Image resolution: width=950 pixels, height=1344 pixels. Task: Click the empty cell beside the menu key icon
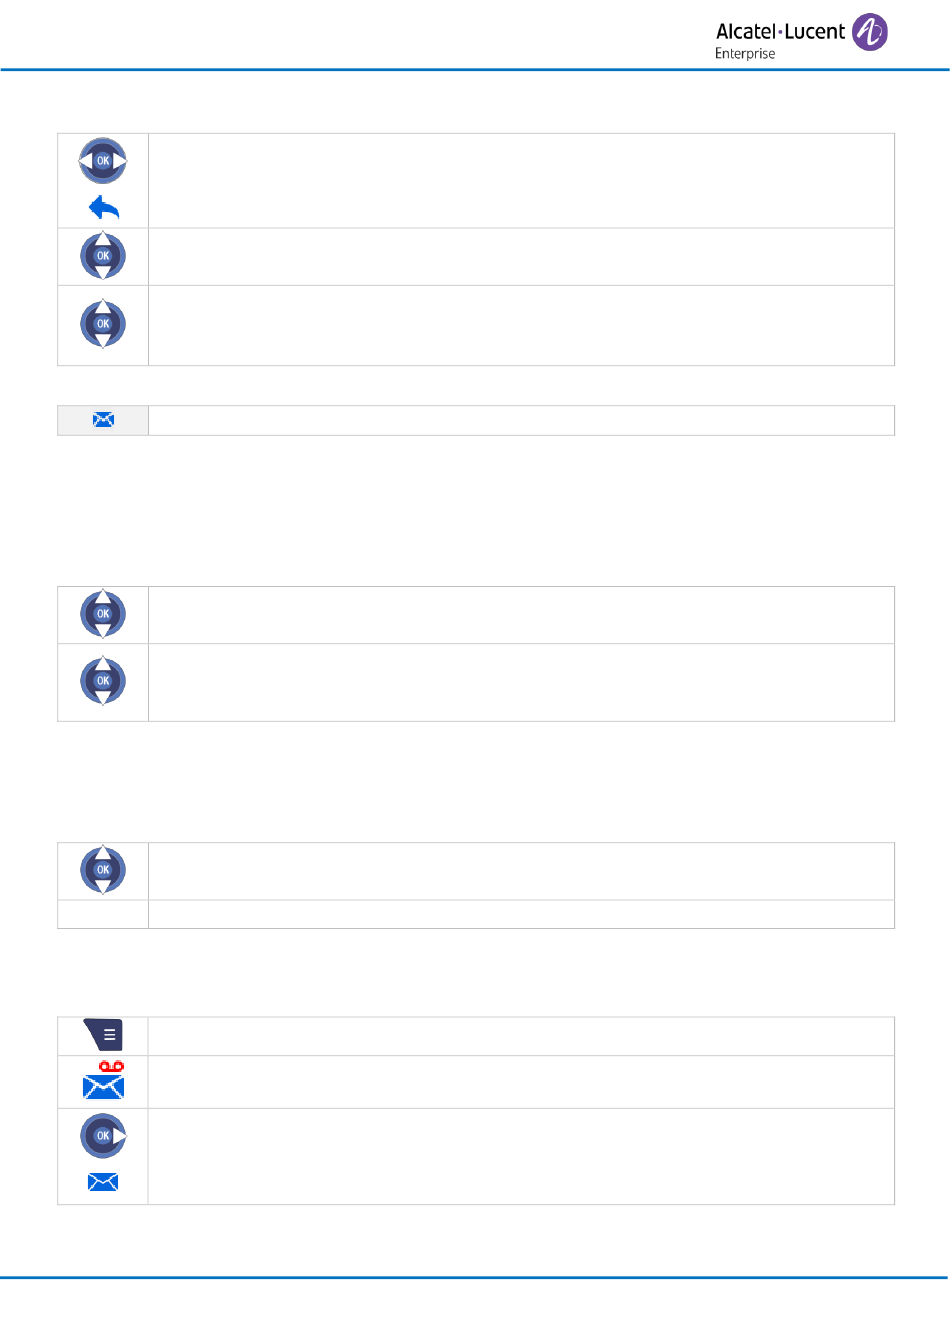[x=521, y=1036]
